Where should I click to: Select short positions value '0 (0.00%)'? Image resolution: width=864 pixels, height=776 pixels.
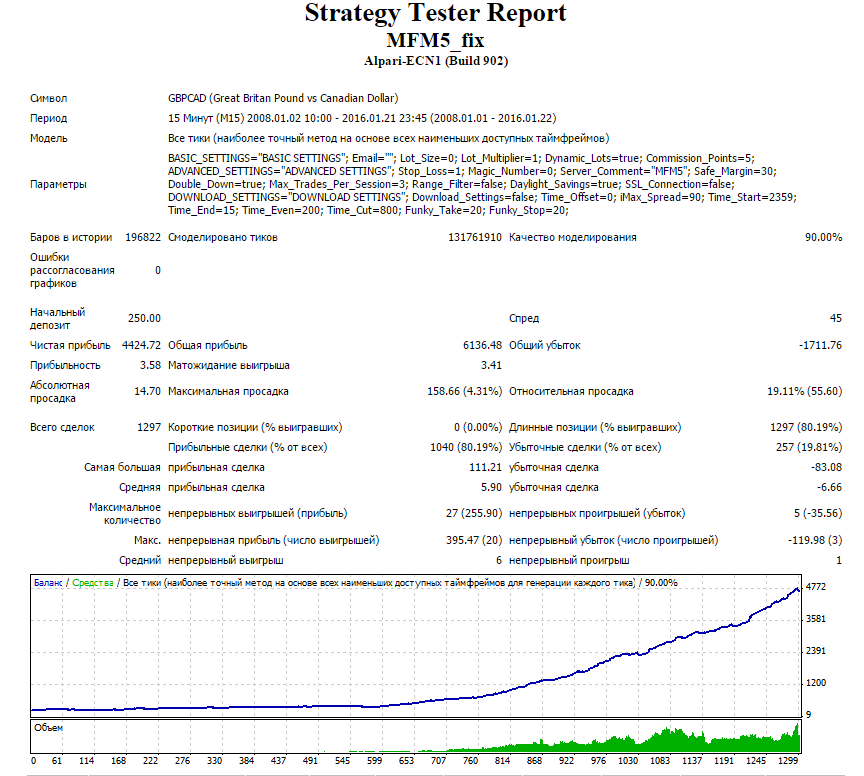478,427
